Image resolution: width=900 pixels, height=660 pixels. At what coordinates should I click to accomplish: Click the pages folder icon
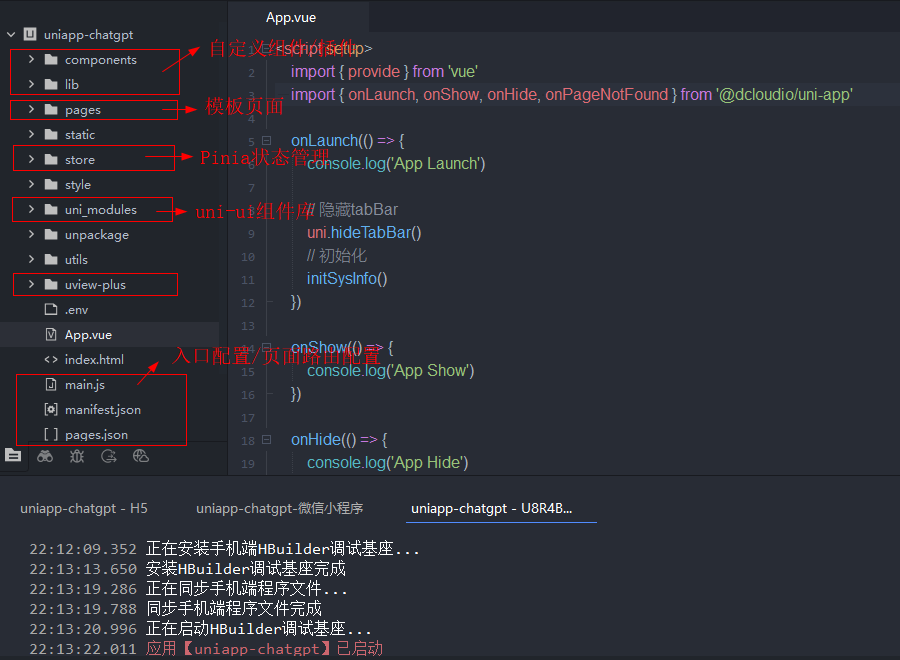click(x=51, y=109)
